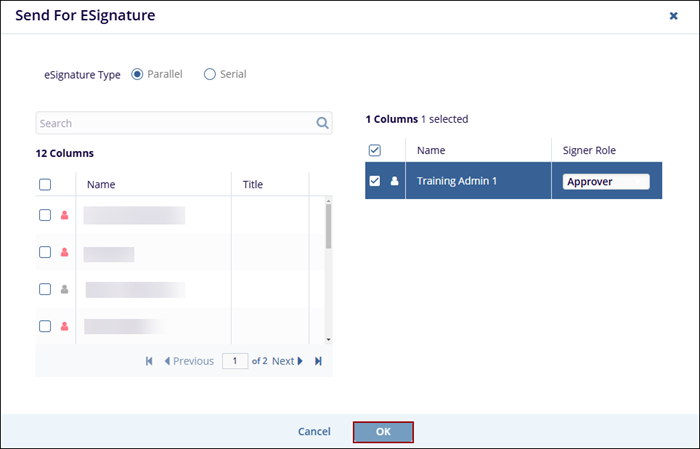
Task: Toggle select-all checkbox in selected signers table
Action: [x=375, y=150]
